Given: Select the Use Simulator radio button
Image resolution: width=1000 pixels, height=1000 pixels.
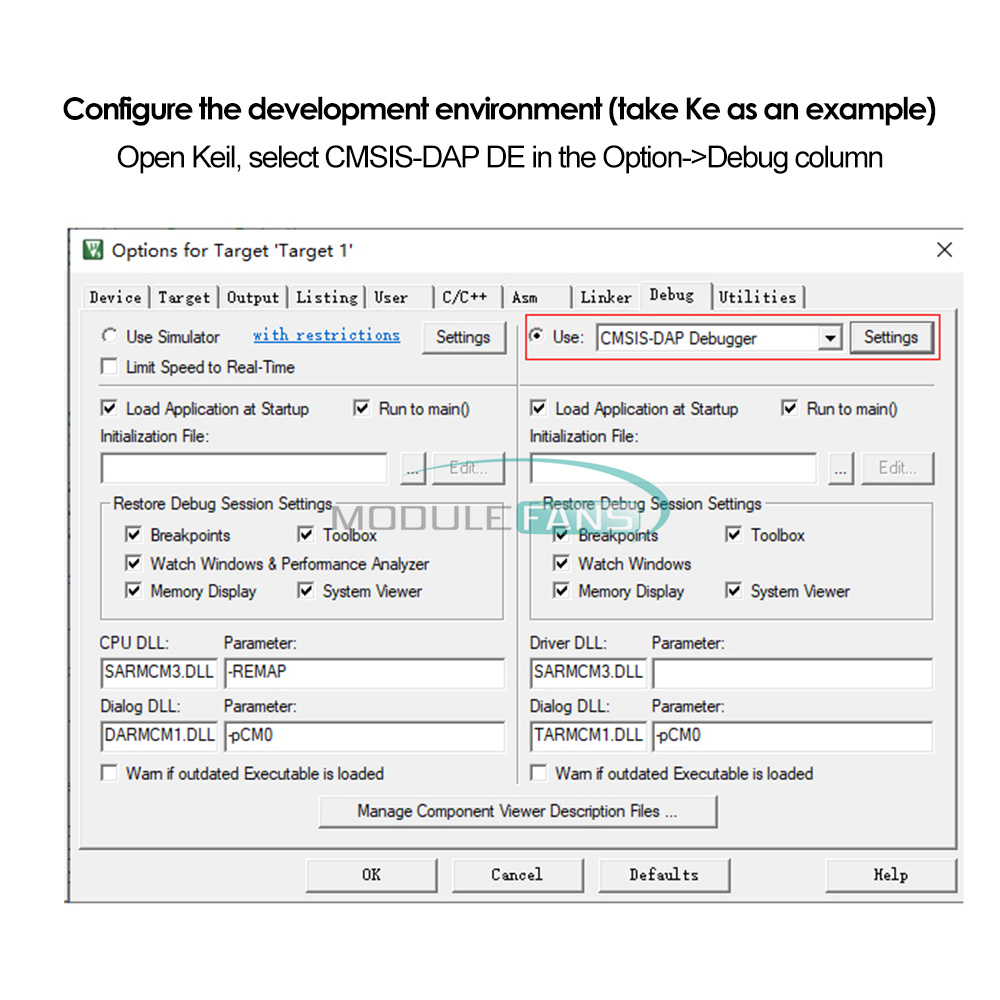Looking at the screenshot, I should point(109,337).
